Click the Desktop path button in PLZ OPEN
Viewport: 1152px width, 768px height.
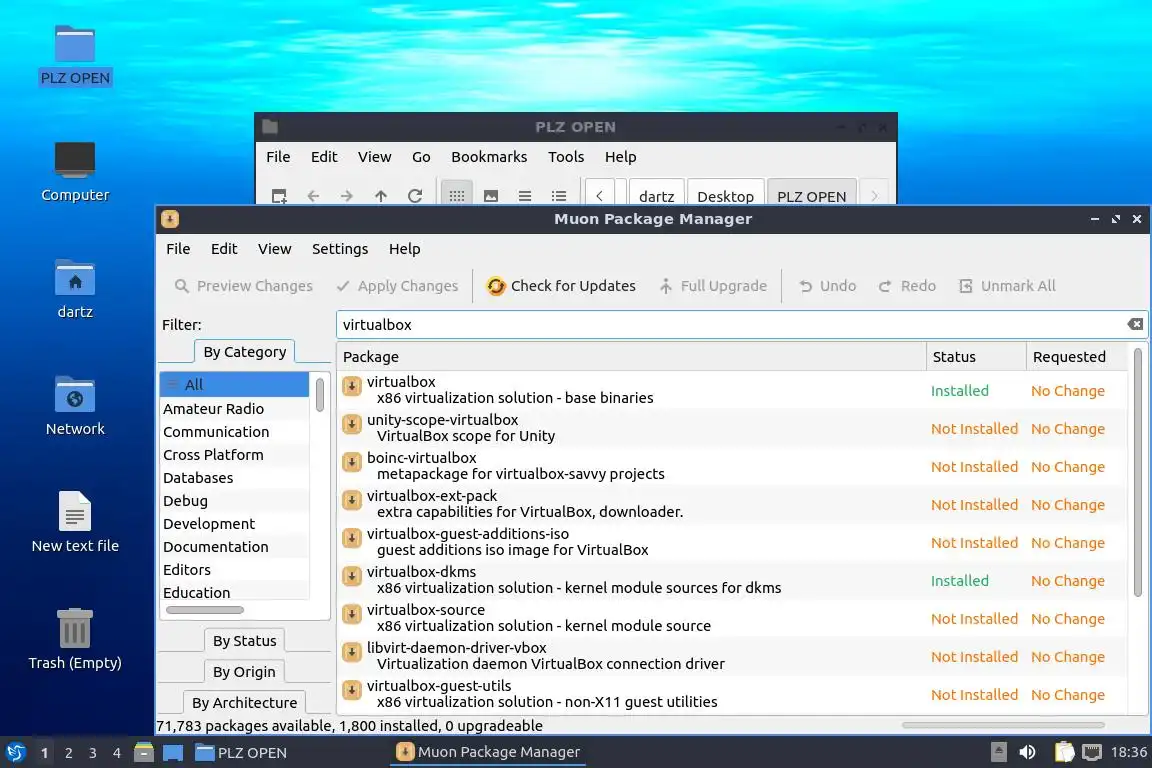coord(725,195)
